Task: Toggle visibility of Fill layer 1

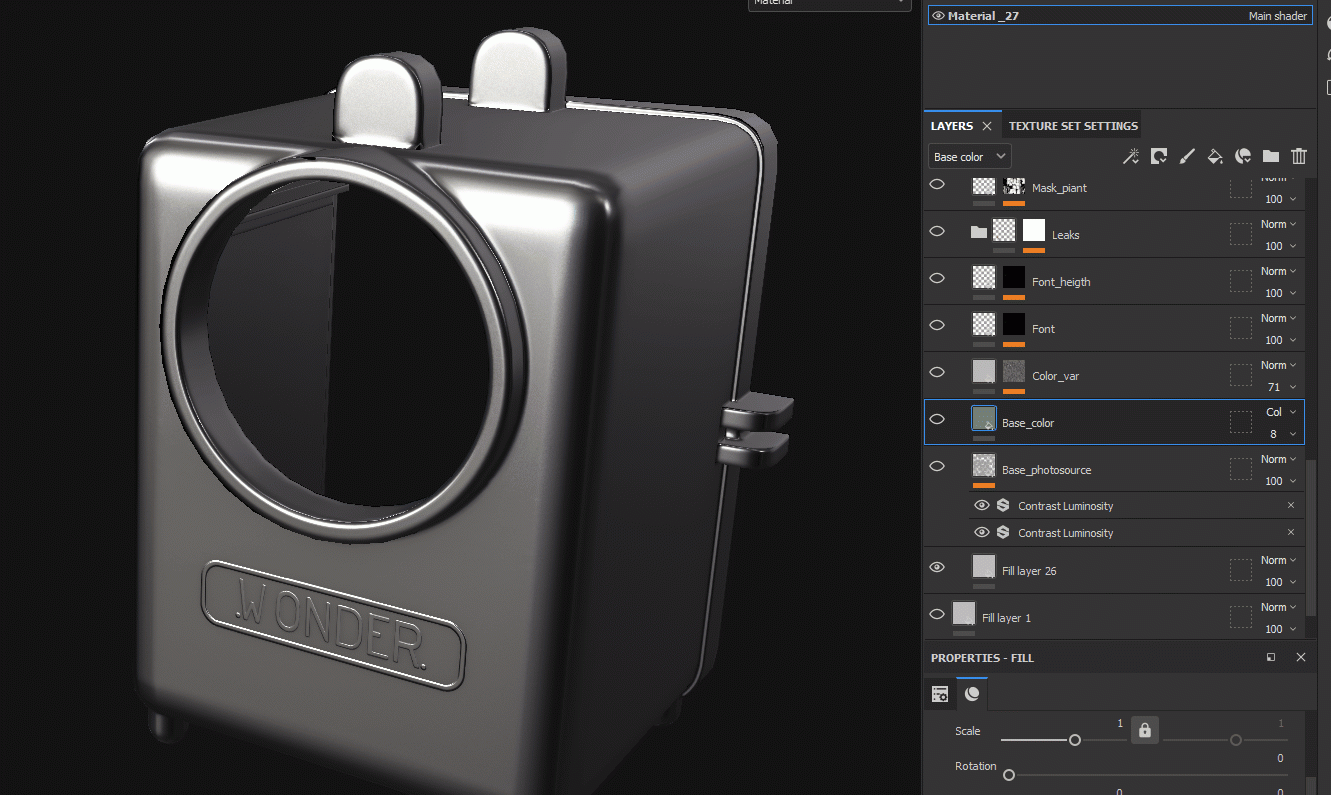Action: pos(937,614)
